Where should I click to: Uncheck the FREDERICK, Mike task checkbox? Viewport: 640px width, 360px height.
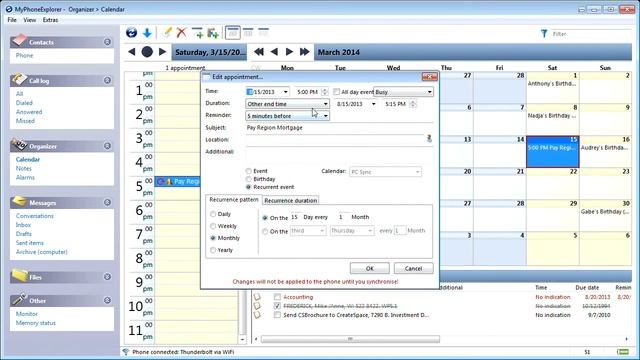click(x=278, y=306)
